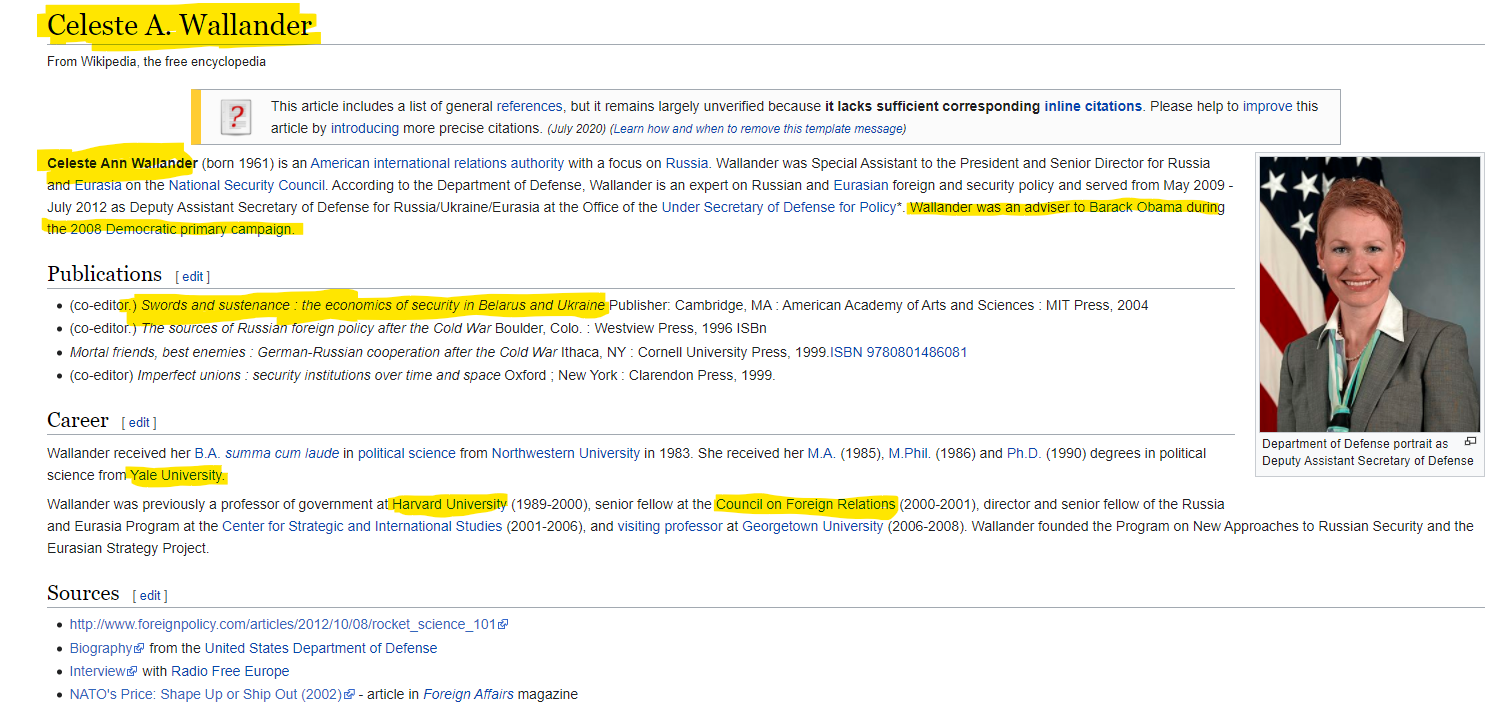Click the 'Publications' section heading
Image resolution: width=1498 pixels, height=705 pixels.
[104, 274]
